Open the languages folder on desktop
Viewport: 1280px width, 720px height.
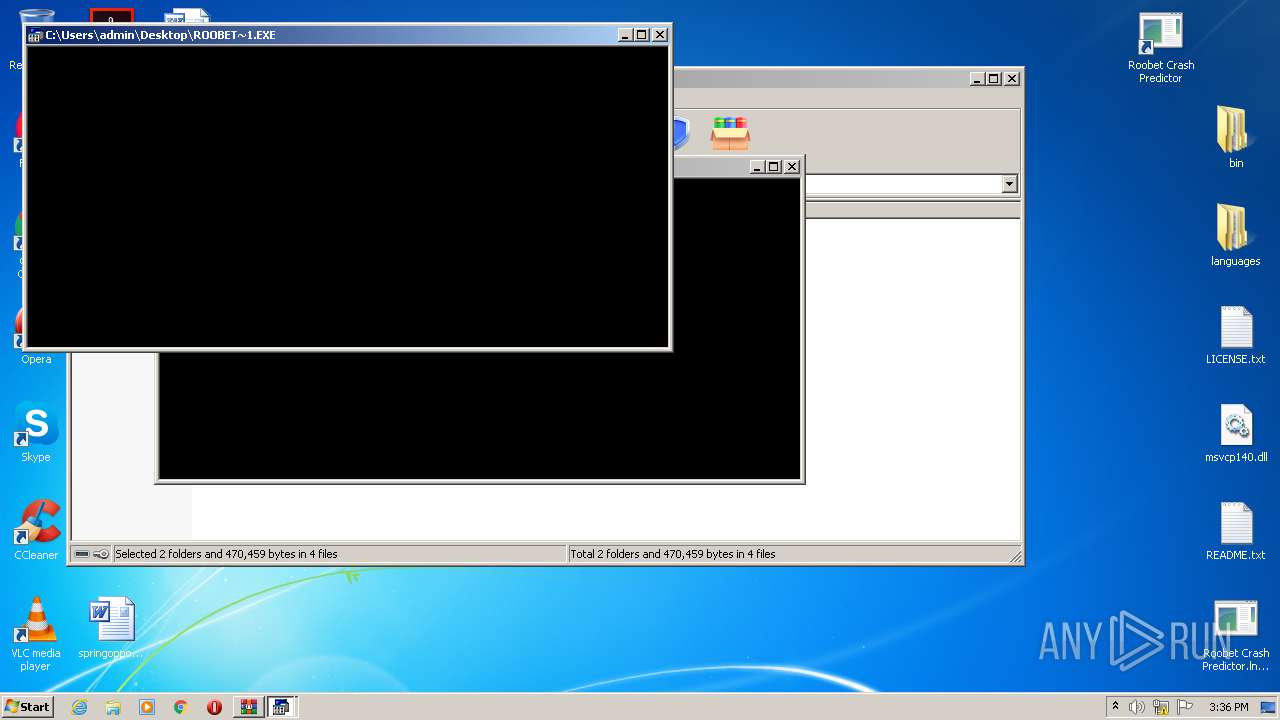(1236, 235)
